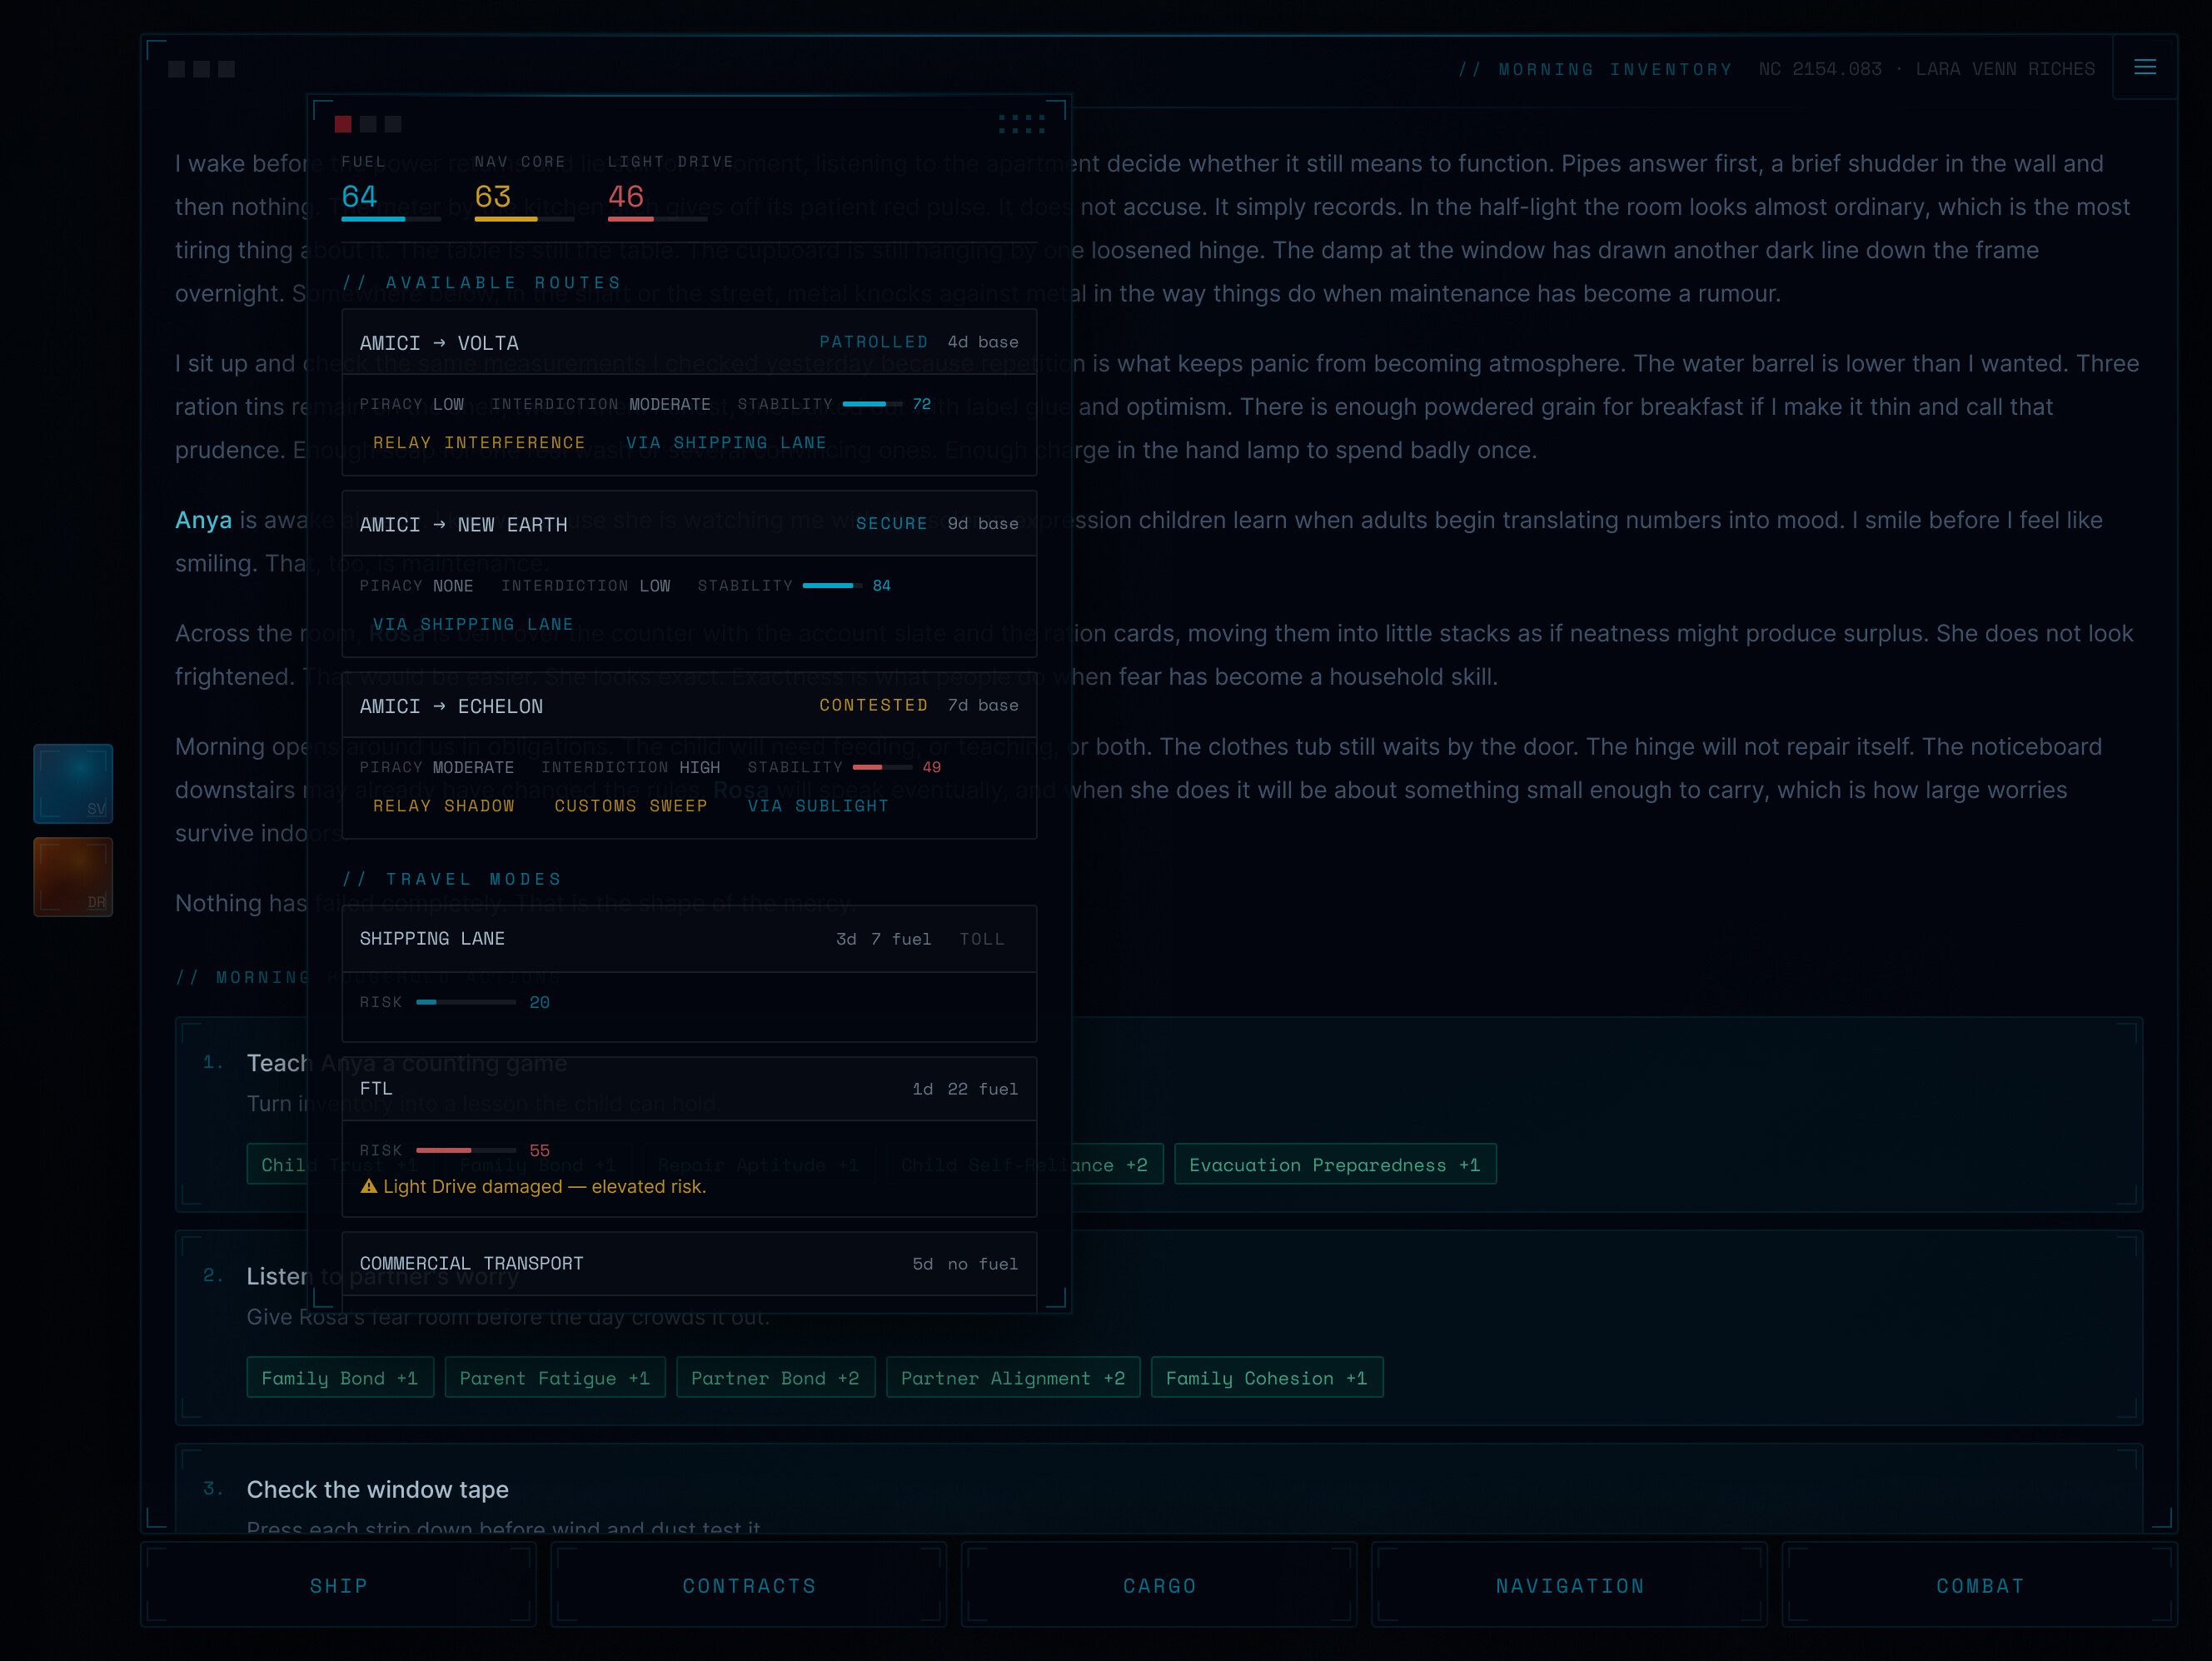The height and width of the screenshot is (1661, 2212).
Task: Click the Anya character link
Action: coord(203,520)
